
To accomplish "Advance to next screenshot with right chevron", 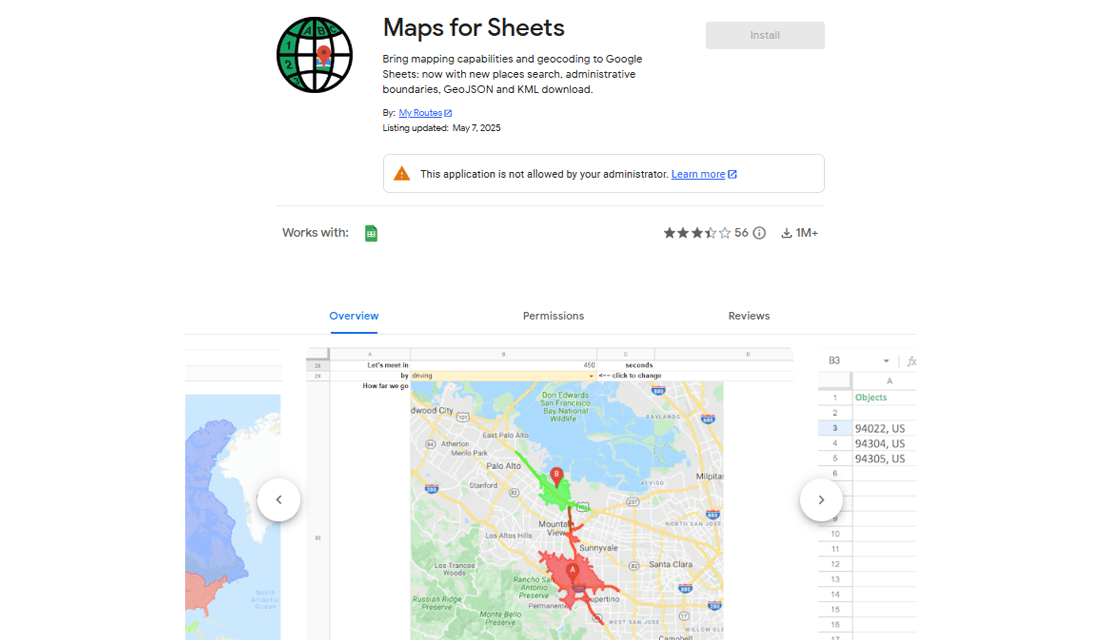I will tap(821, 499).
